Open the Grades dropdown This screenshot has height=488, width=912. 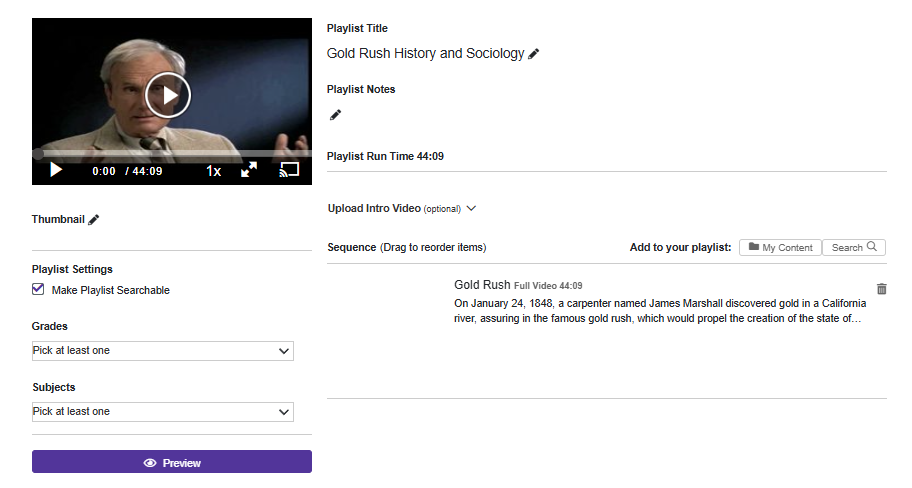[x=163, y=351]
